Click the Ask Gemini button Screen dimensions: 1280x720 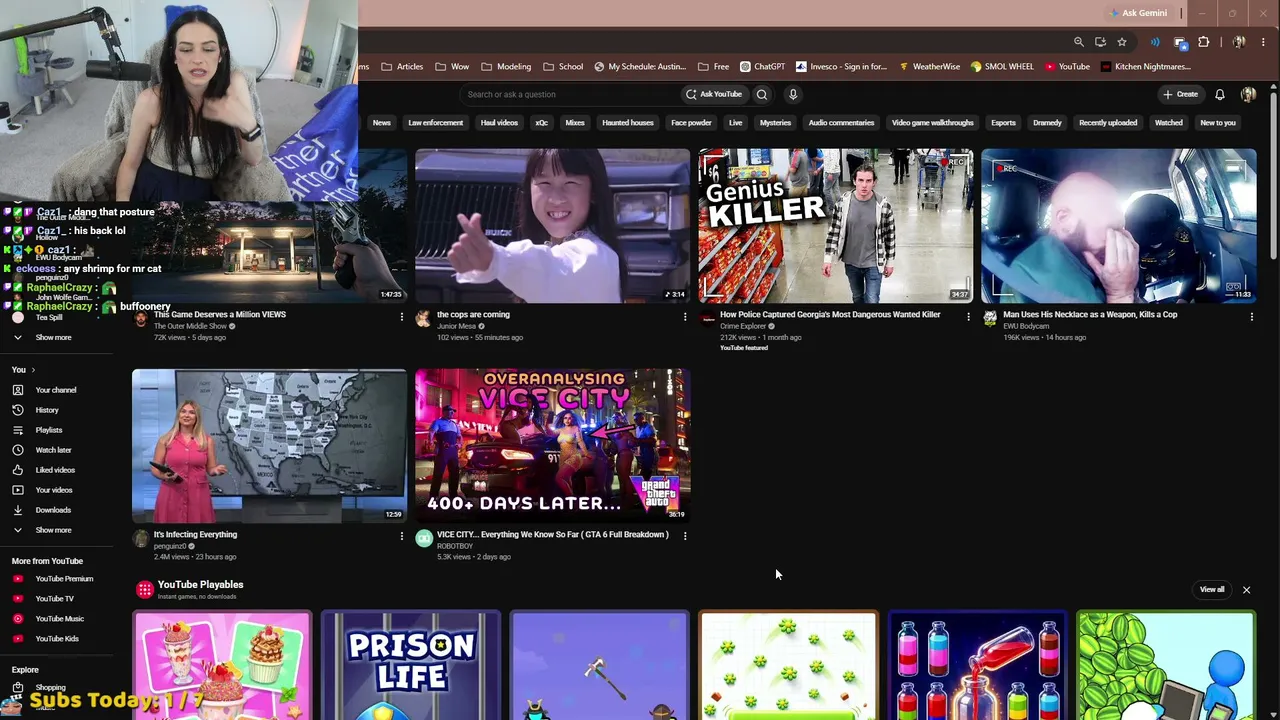tap(1137, 13)
